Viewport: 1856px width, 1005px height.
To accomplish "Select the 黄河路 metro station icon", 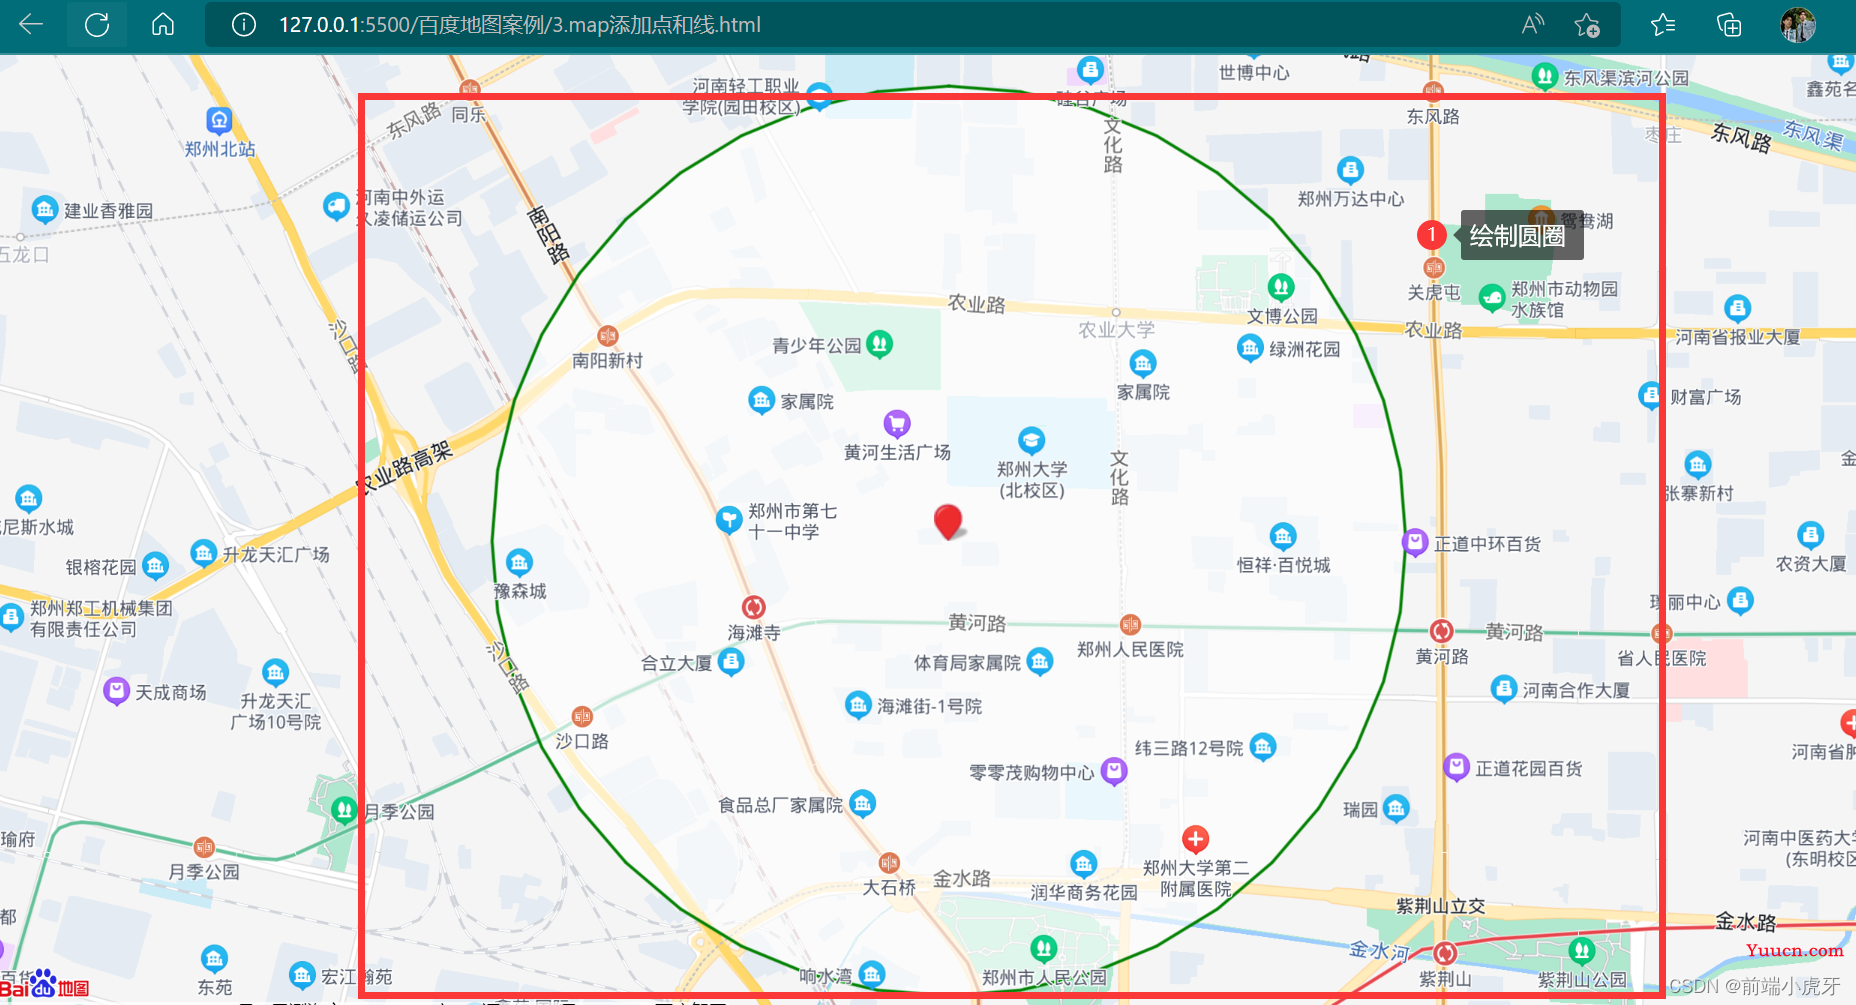I will (x=1441, y=631).
